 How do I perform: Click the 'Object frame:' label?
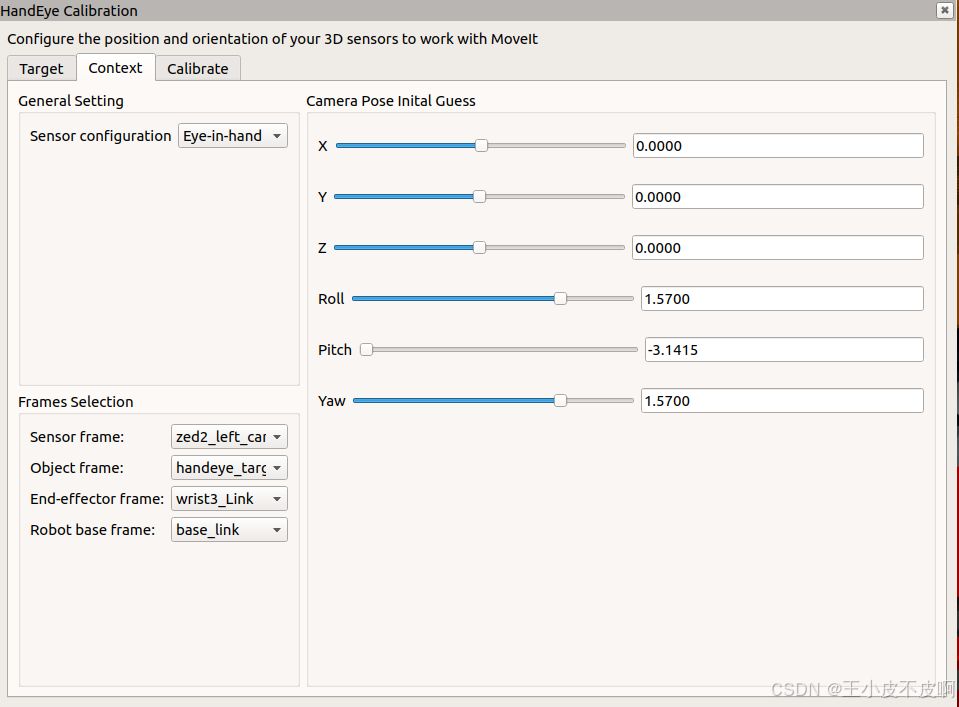(x=77, y=468)
